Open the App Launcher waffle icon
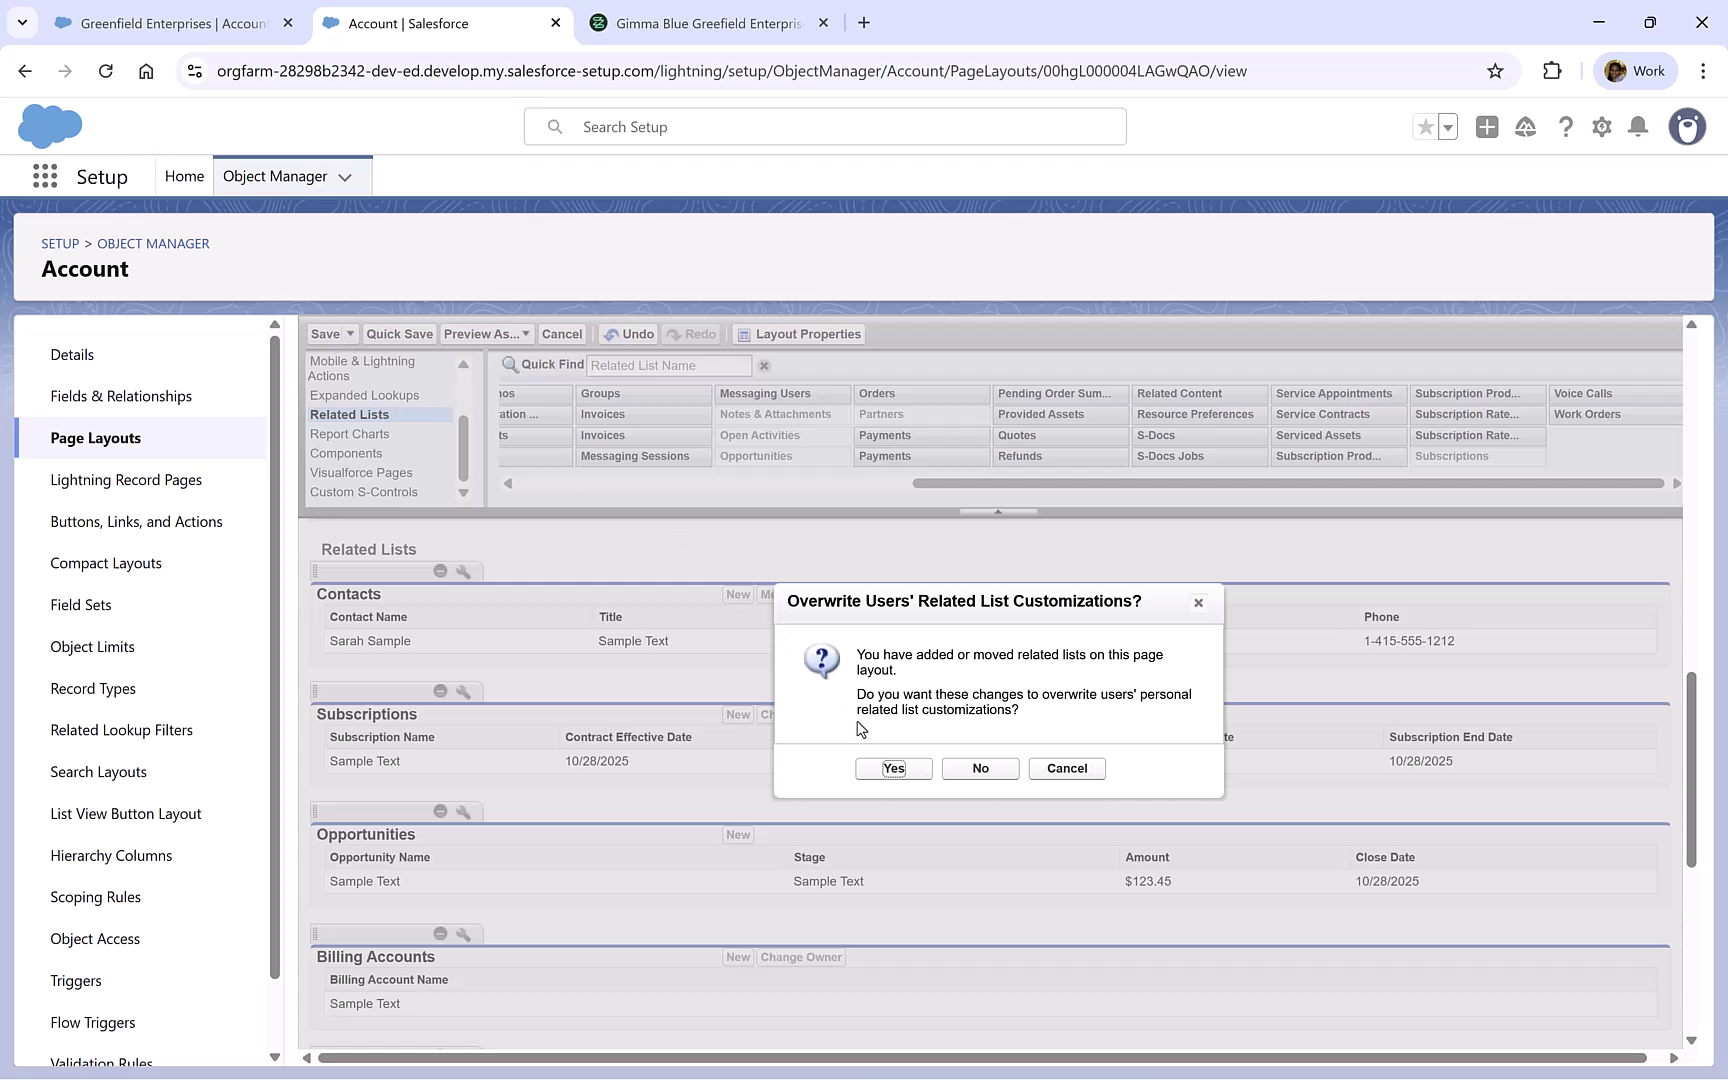This screenshot has width=1728, height=1080. click(x=44, y=175)
